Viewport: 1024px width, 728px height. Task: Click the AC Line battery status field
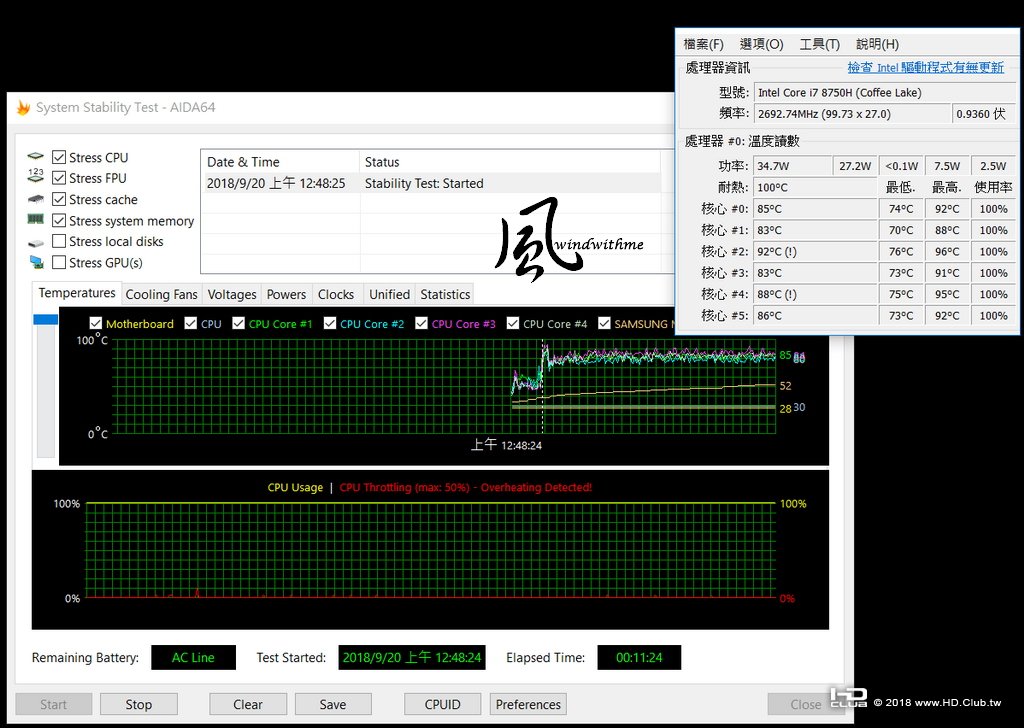(x=193, y=657)
